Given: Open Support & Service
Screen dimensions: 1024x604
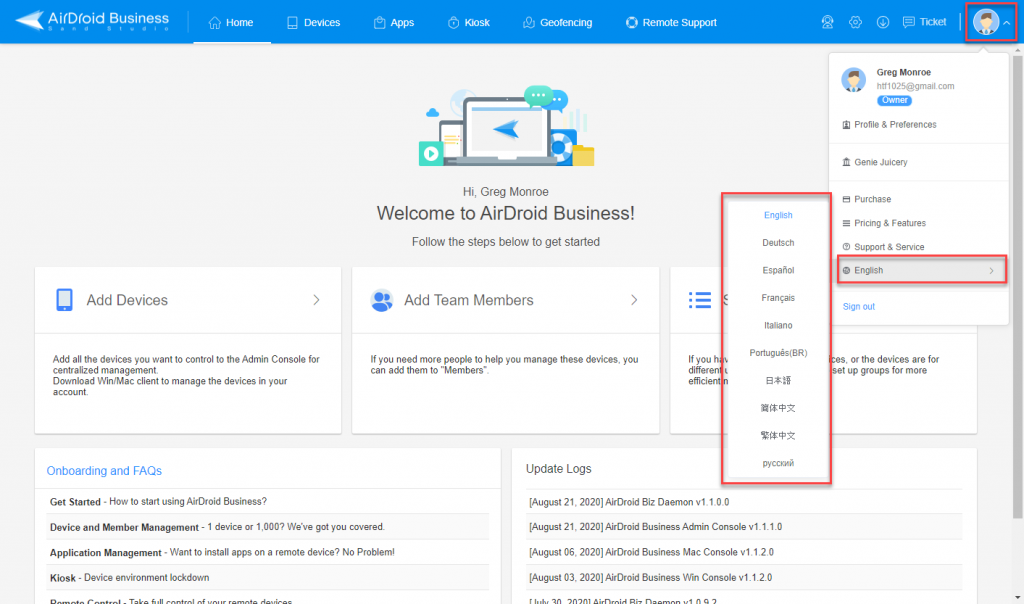Looking at the screenshot, I should pyautogui.click(x=883, y=247).
